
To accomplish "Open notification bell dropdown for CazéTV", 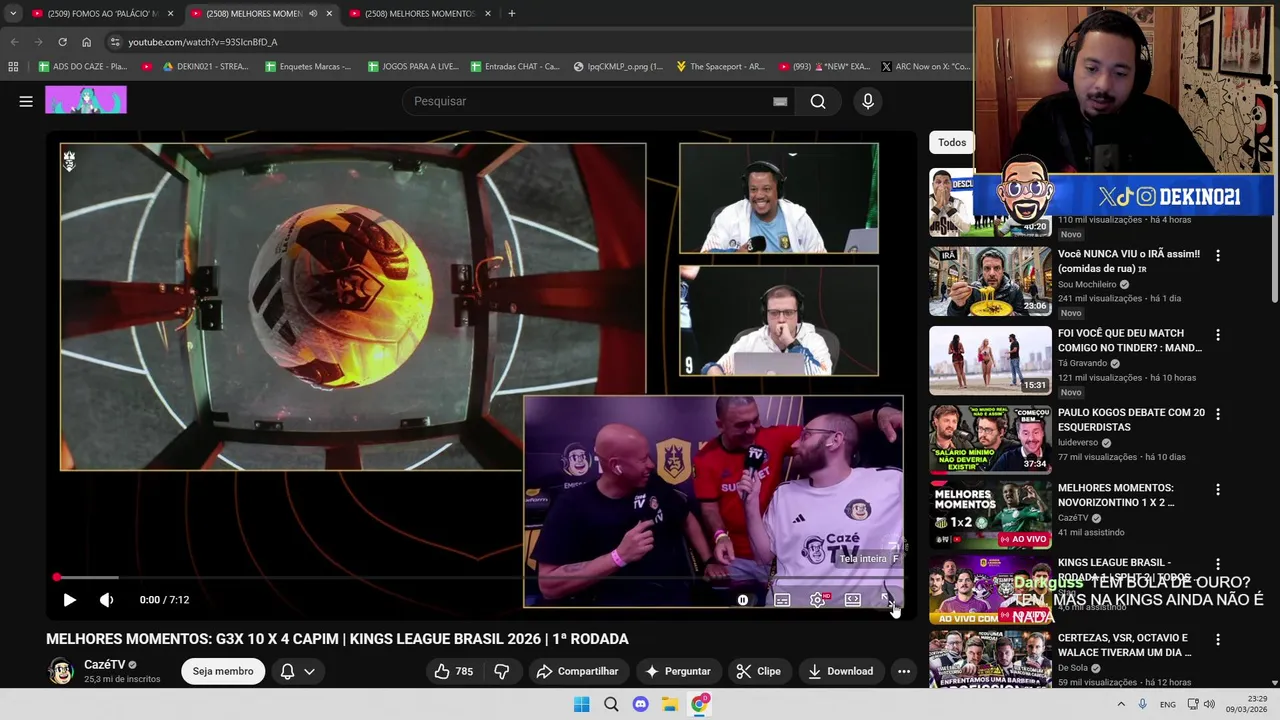I will click(297, 671).
